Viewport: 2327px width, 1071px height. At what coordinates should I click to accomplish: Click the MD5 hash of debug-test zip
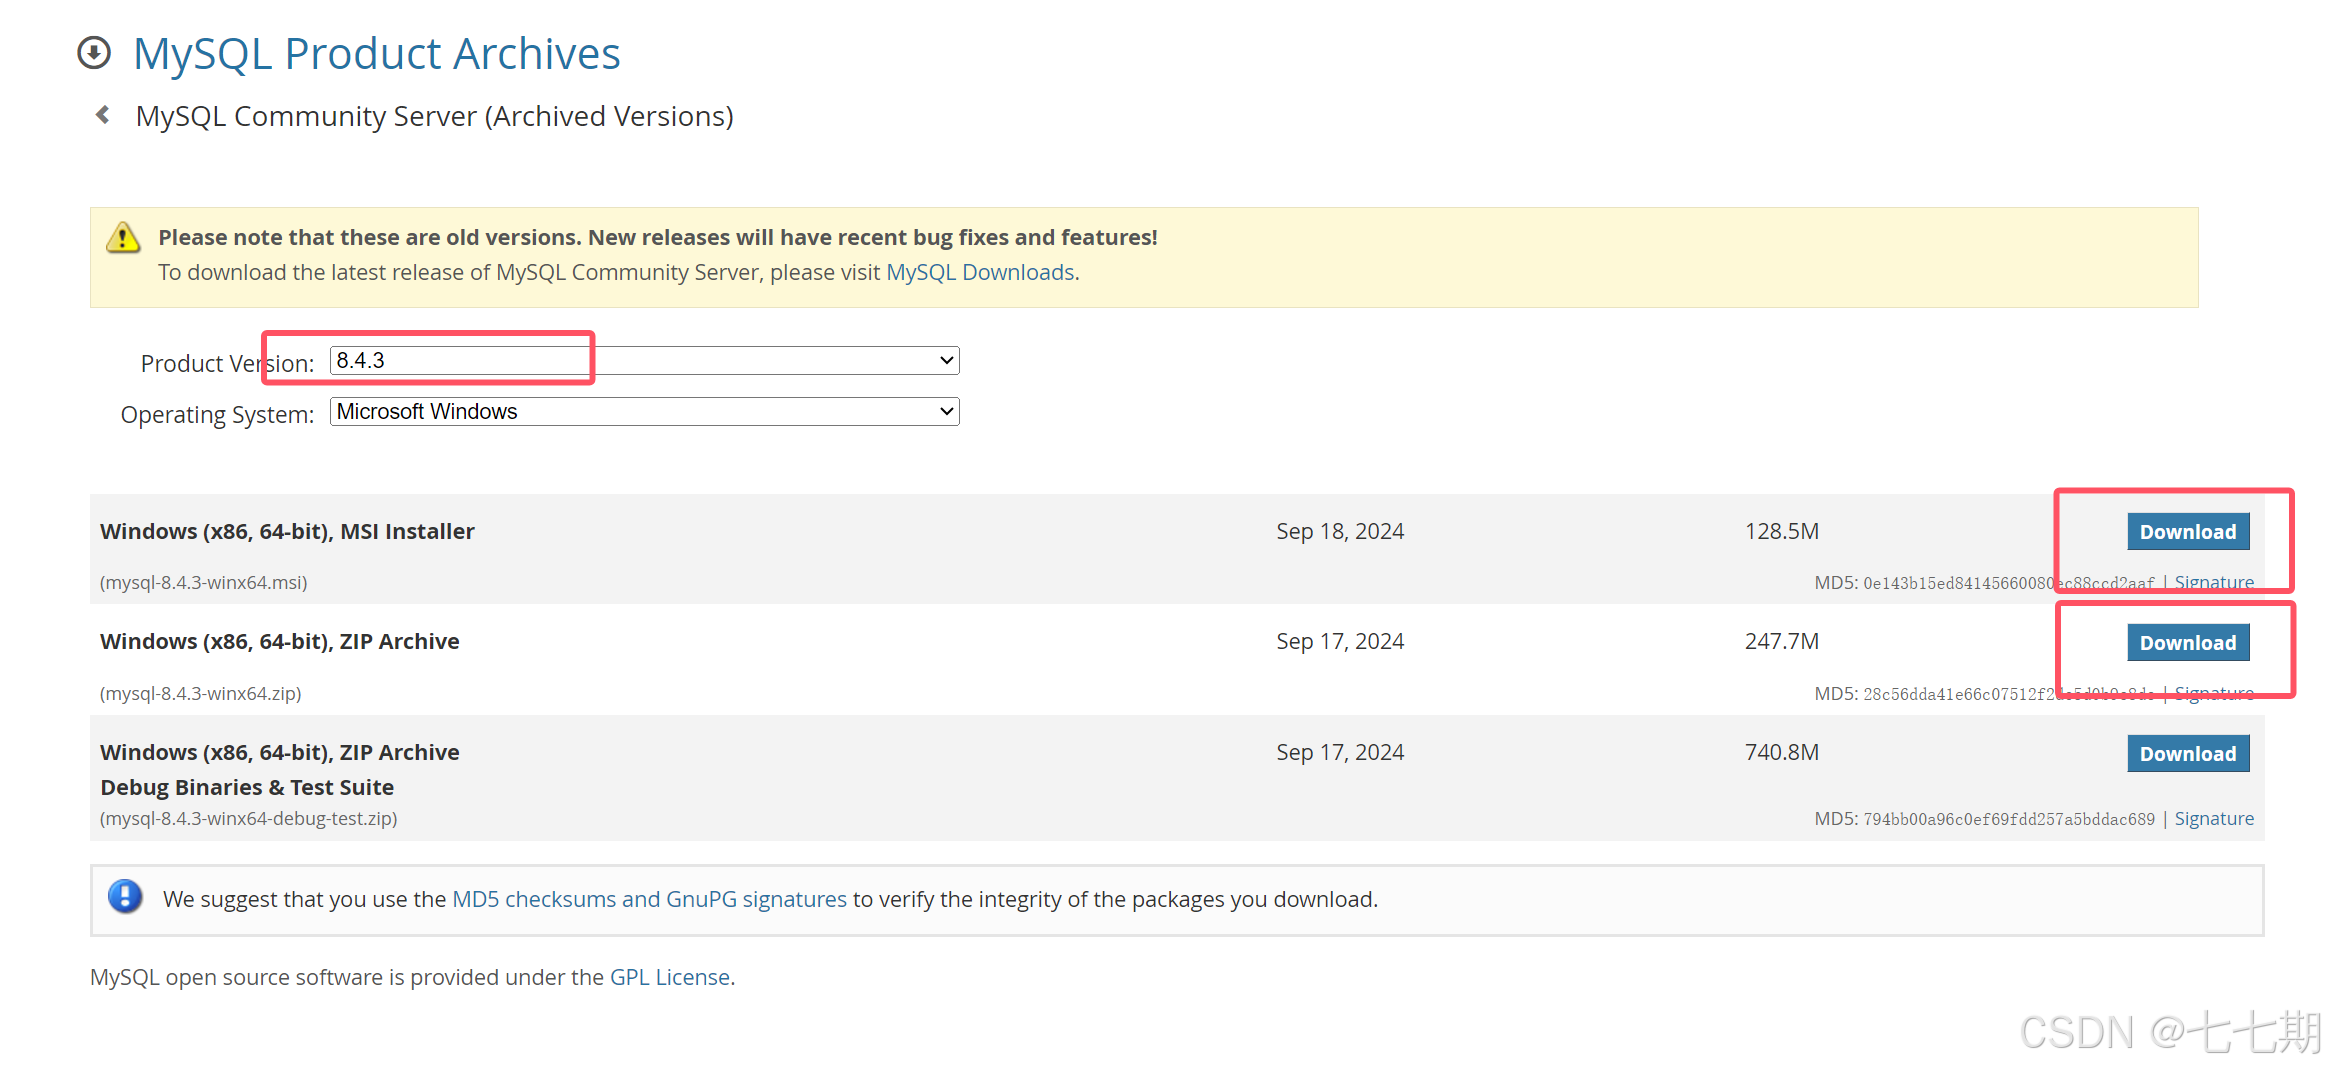tap(2008, 819)
